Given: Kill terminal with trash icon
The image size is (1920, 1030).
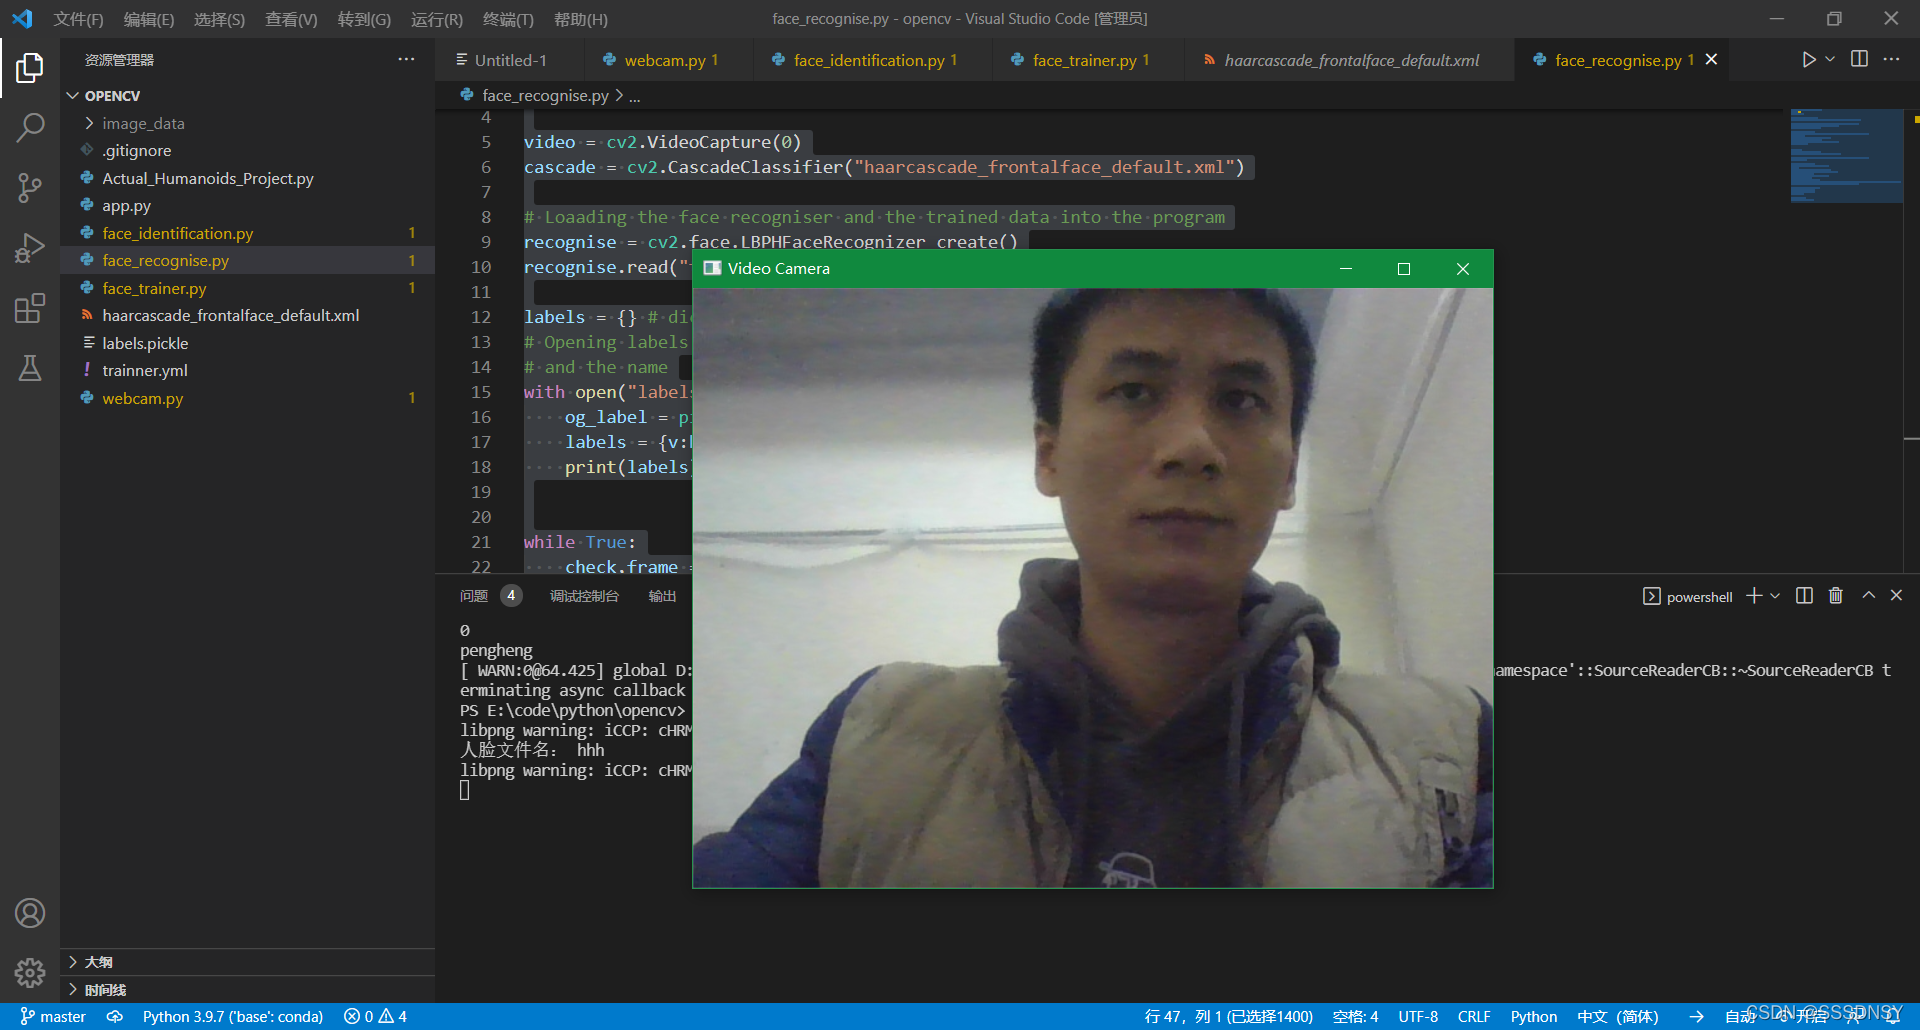Looking at the screenshot, I should (1836, 596).
